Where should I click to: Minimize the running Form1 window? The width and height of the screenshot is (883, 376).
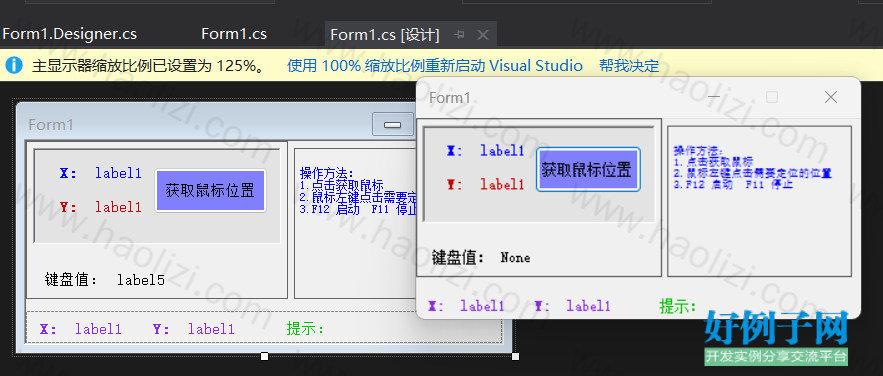(x=714, y=97)
